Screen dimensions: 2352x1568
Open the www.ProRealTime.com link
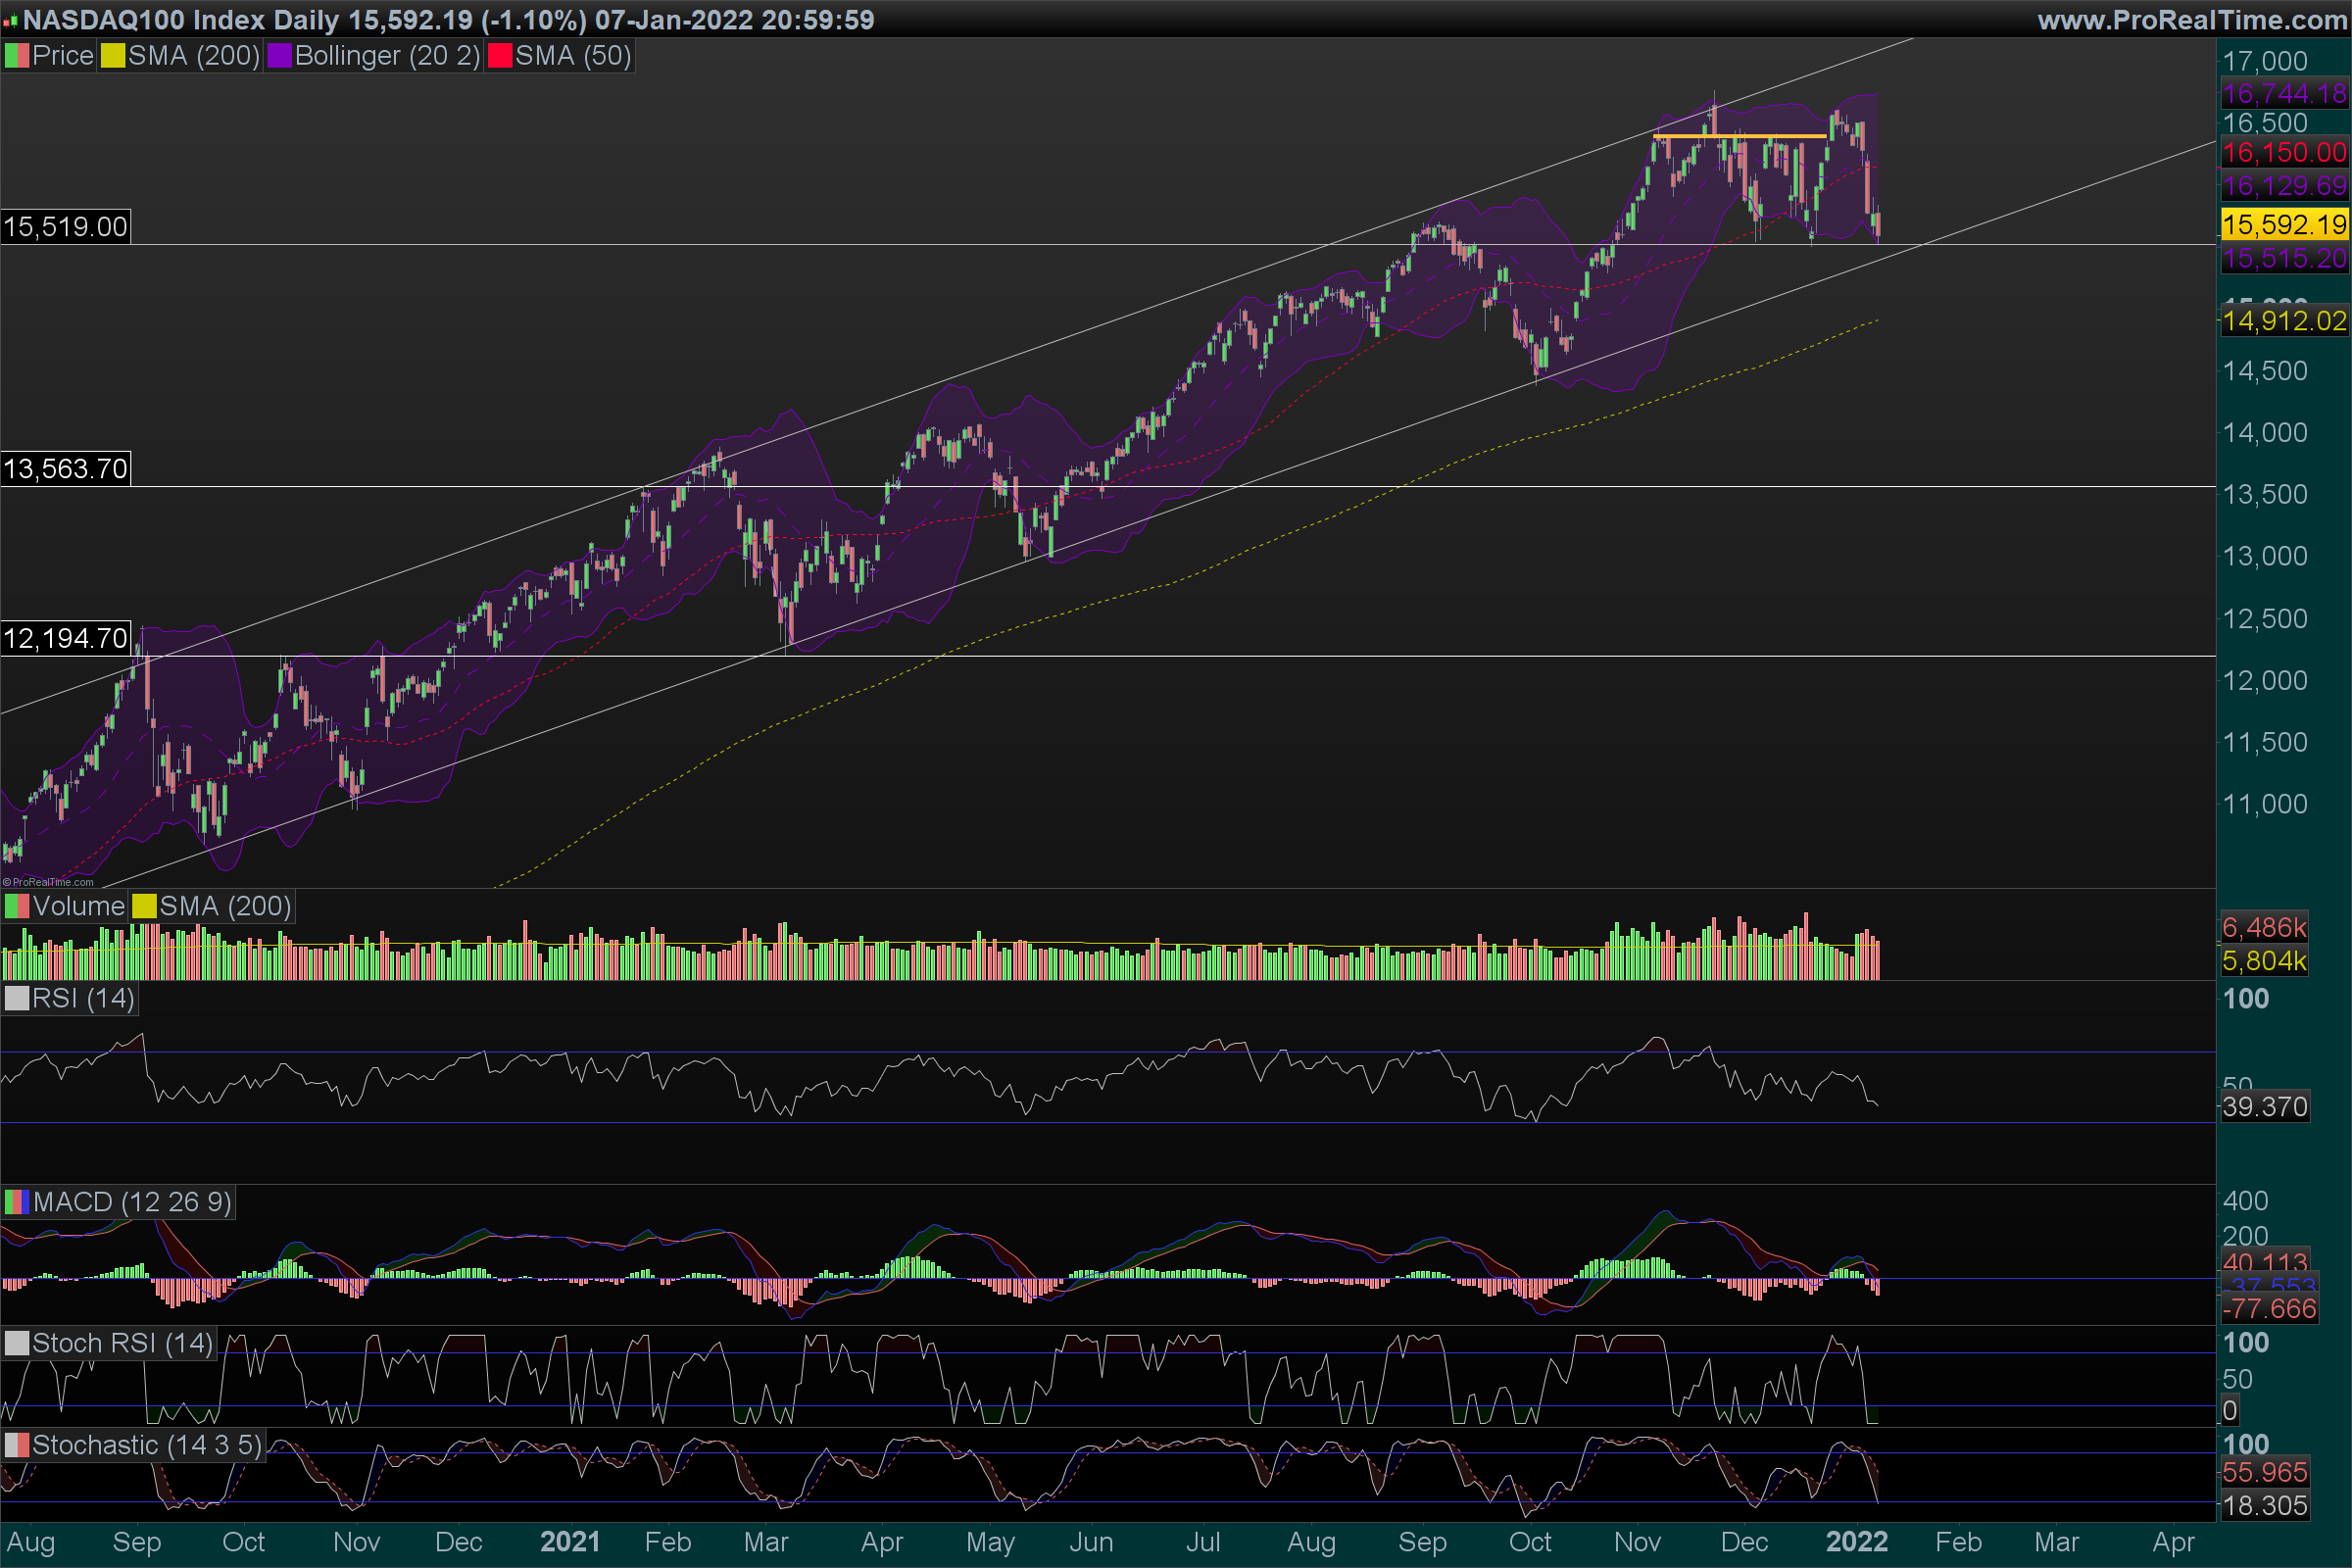pos(2192,20)
